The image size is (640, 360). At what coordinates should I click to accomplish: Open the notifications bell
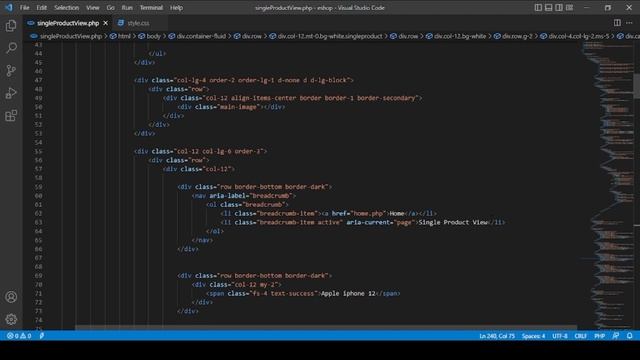click(629, 336)
